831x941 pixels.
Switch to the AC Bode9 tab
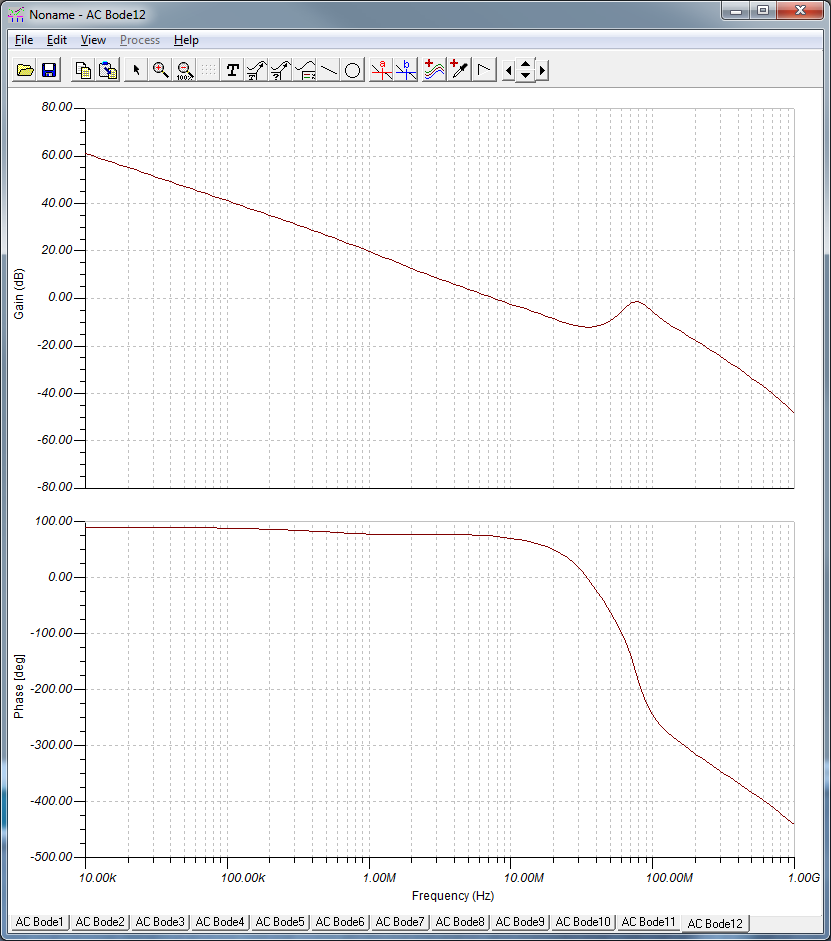(x=520, y=922)
